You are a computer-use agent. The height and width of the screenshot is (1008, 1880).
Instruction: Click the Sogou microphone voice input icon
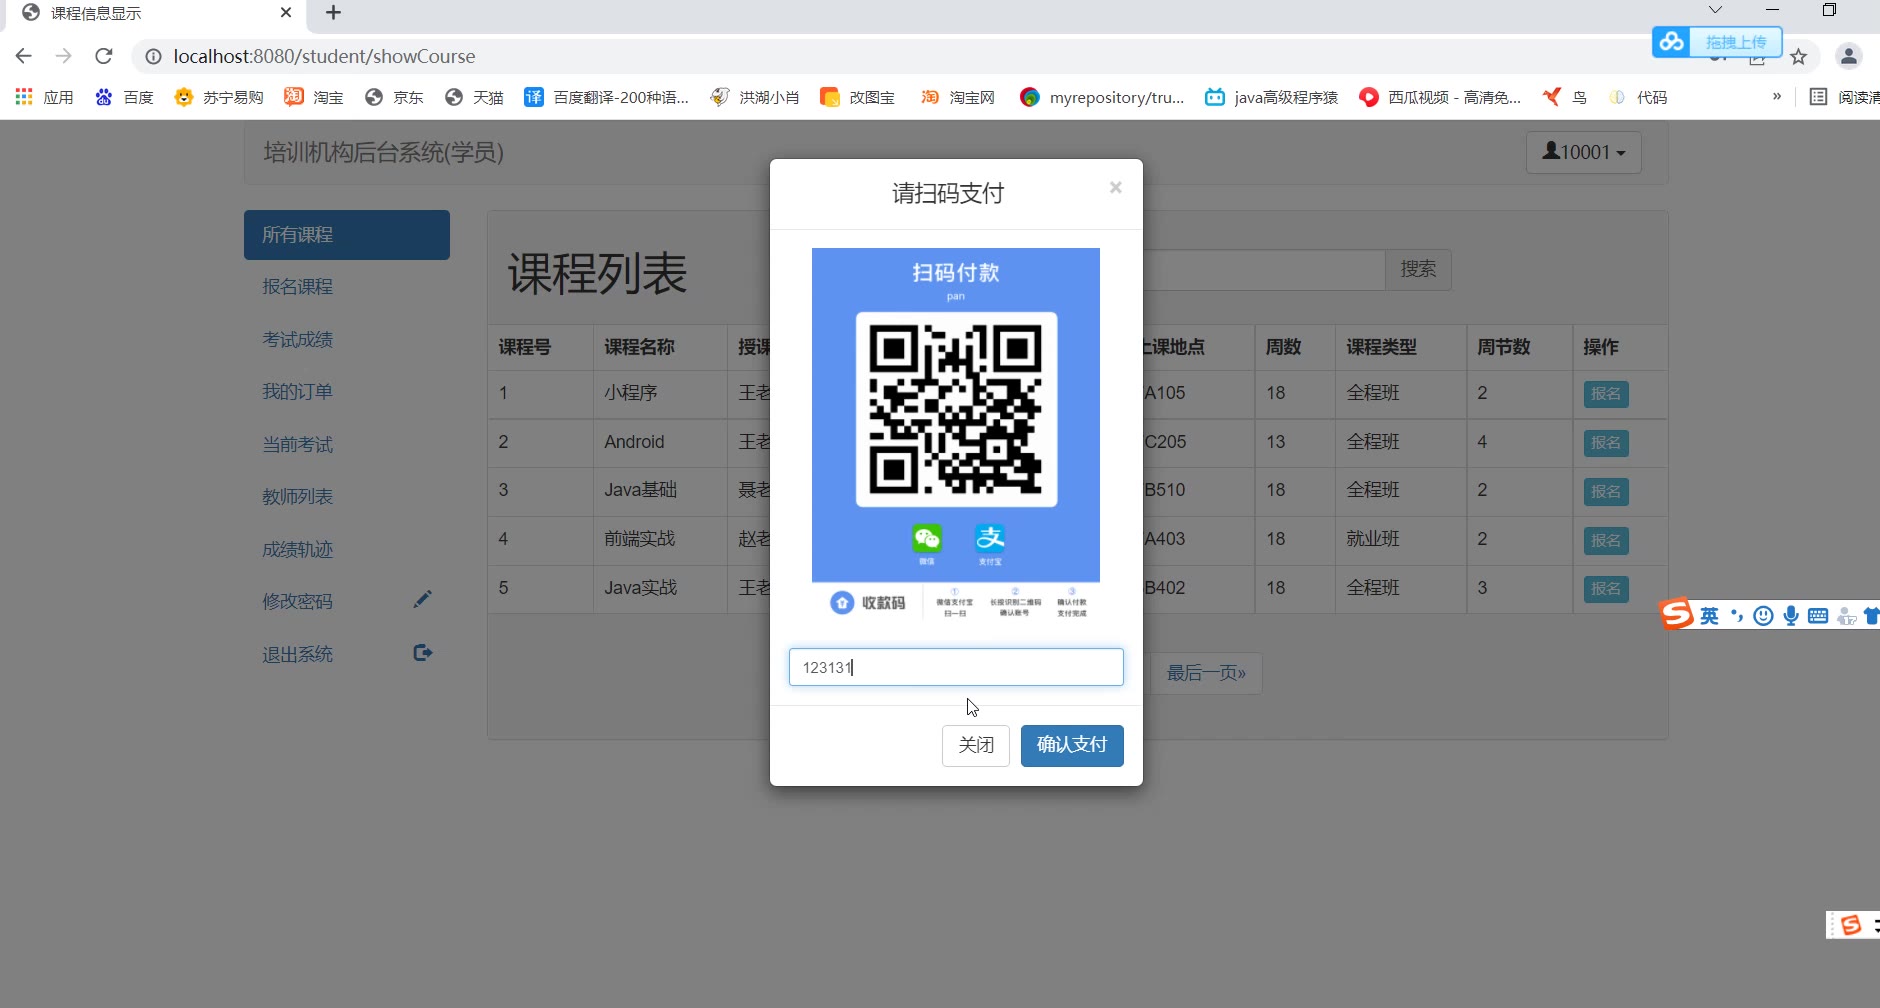click(1791, 616)
